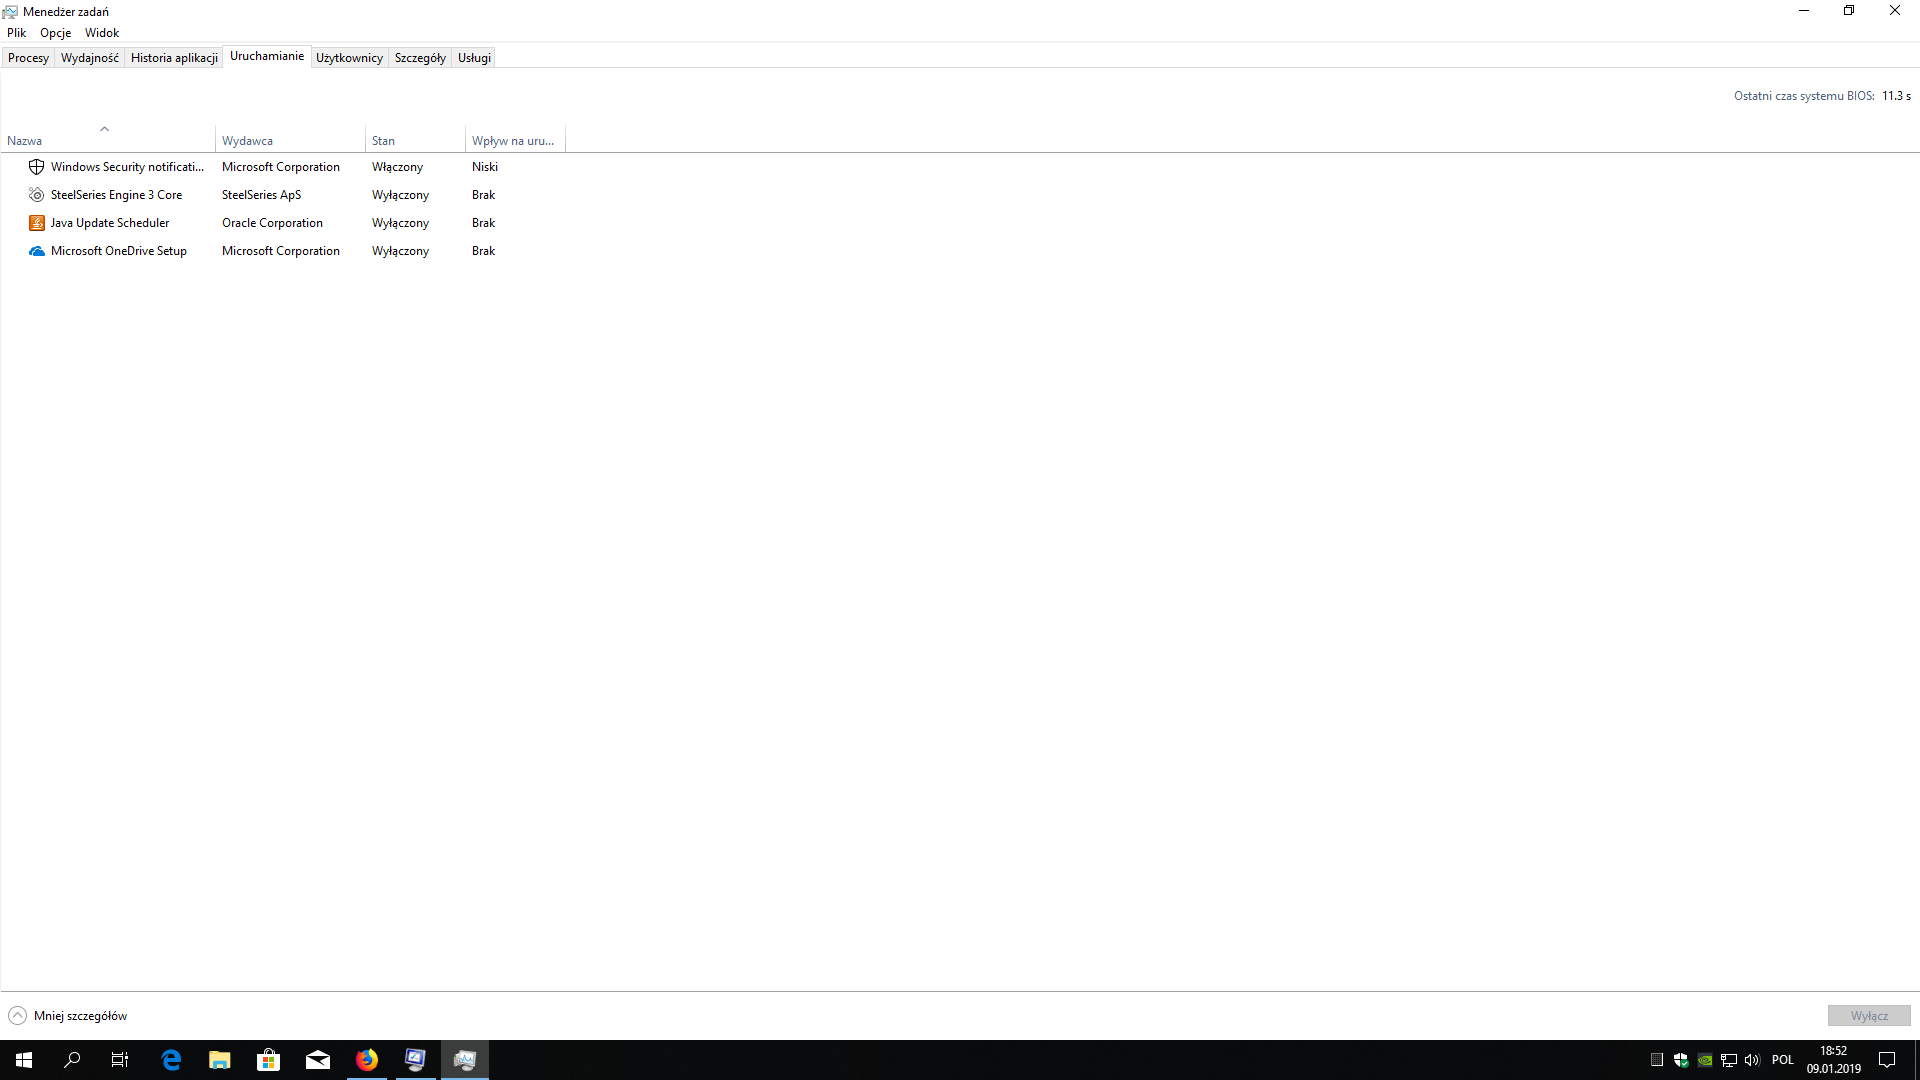Click the Windows Security tray icon
The width and height of the screenshot is (1920, 1080).
click(x=1681, y=1060)
